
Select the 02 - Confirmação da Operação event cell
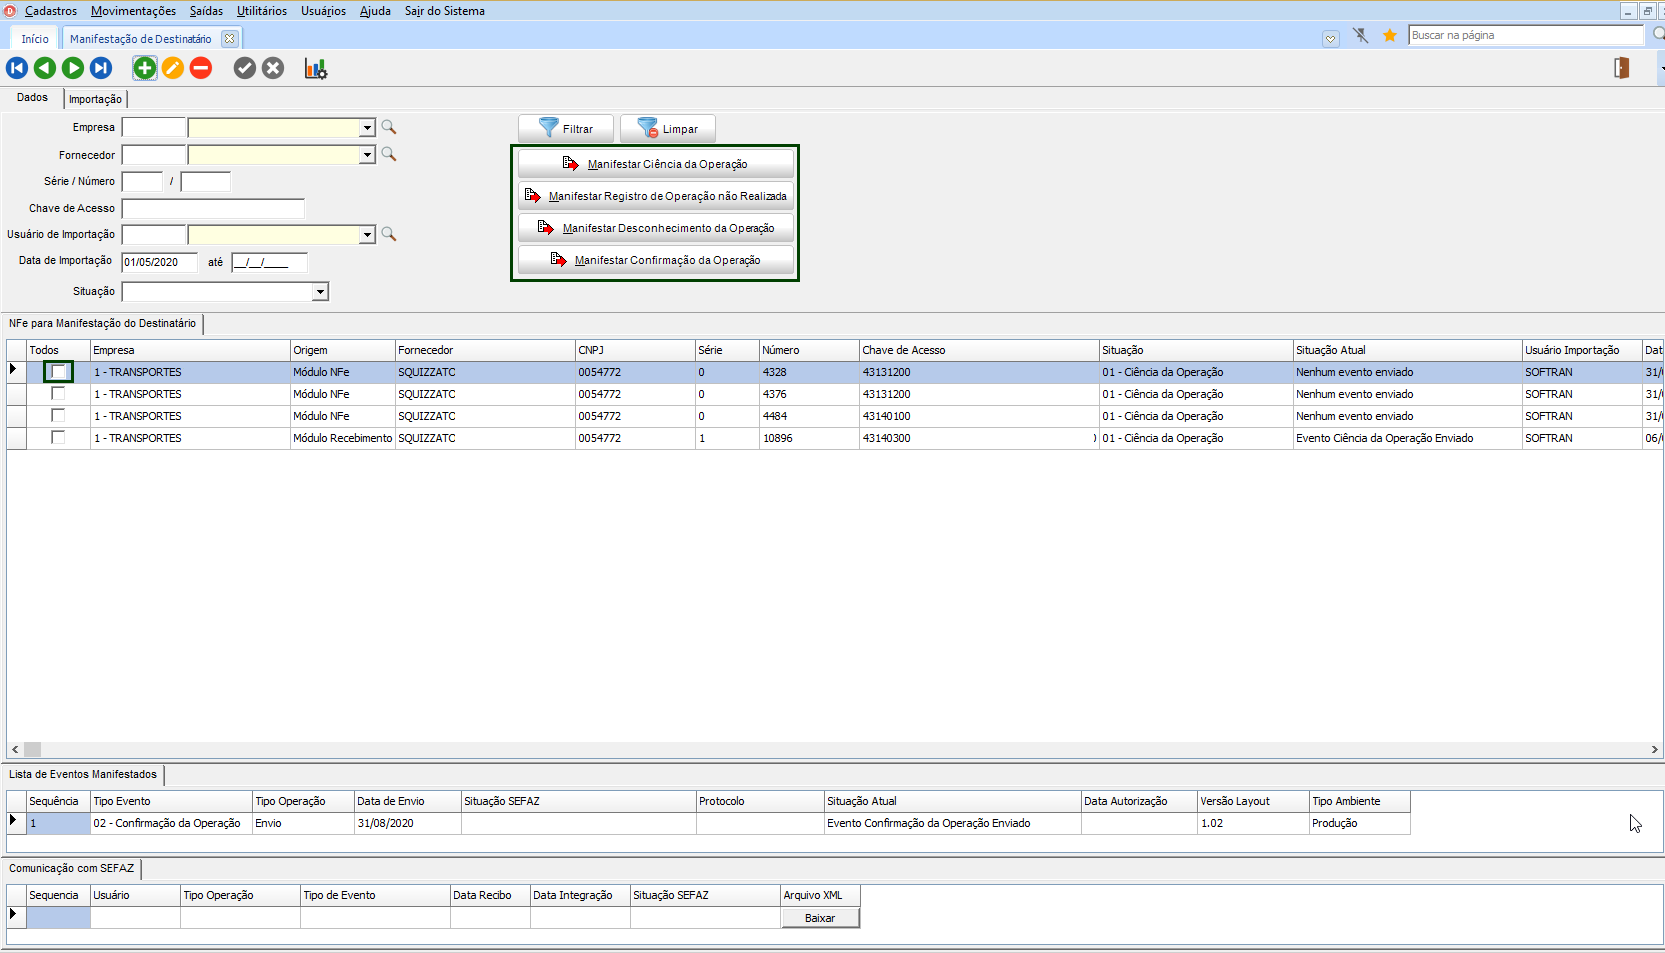click(x=171, y=823)
